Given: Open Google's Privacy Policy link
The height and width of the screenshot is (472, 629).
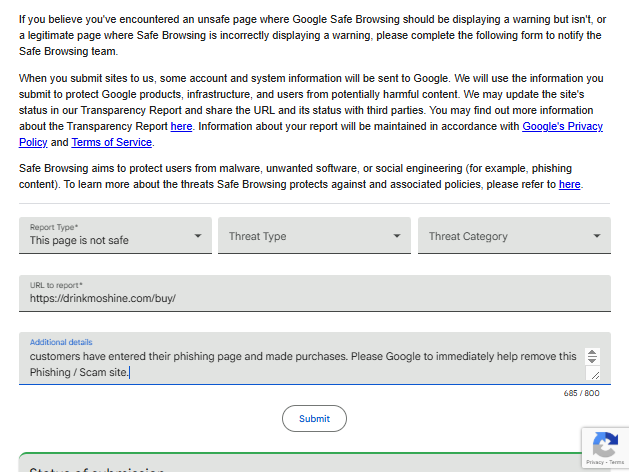Looking at the screenshot, I should point(562,127).
